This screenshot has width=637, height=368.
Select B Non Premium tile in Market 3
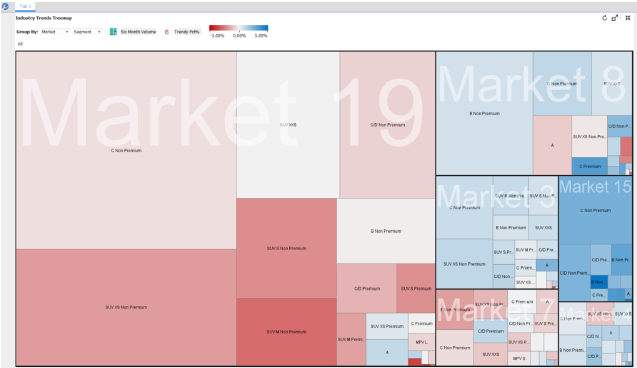(x=511, y=227)
